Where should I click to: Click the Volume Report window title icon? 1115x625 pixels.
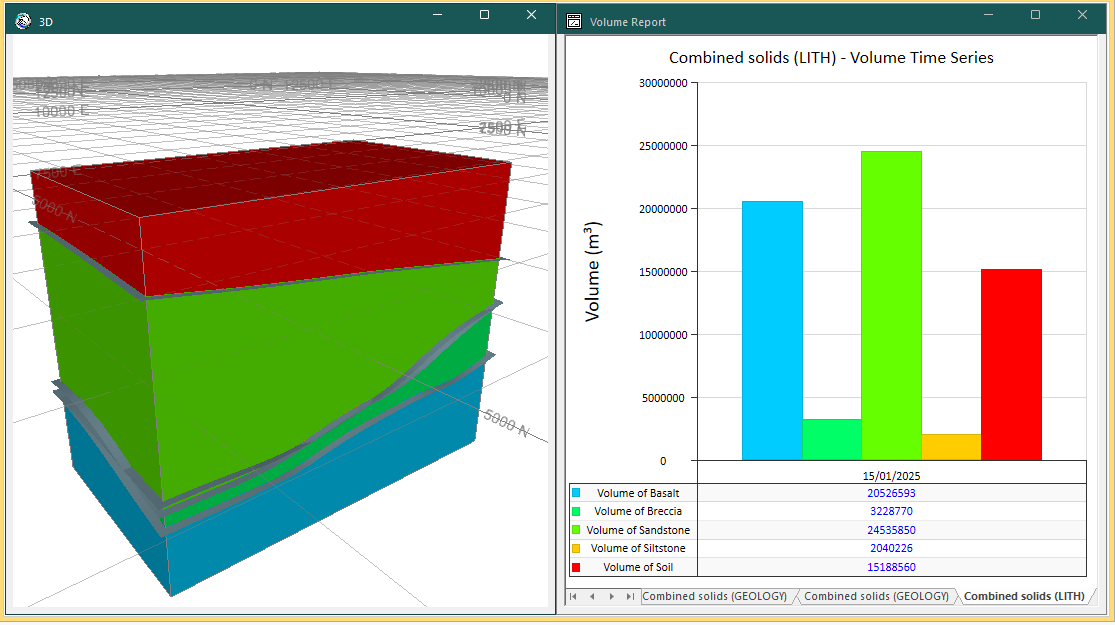coord(574,21)
